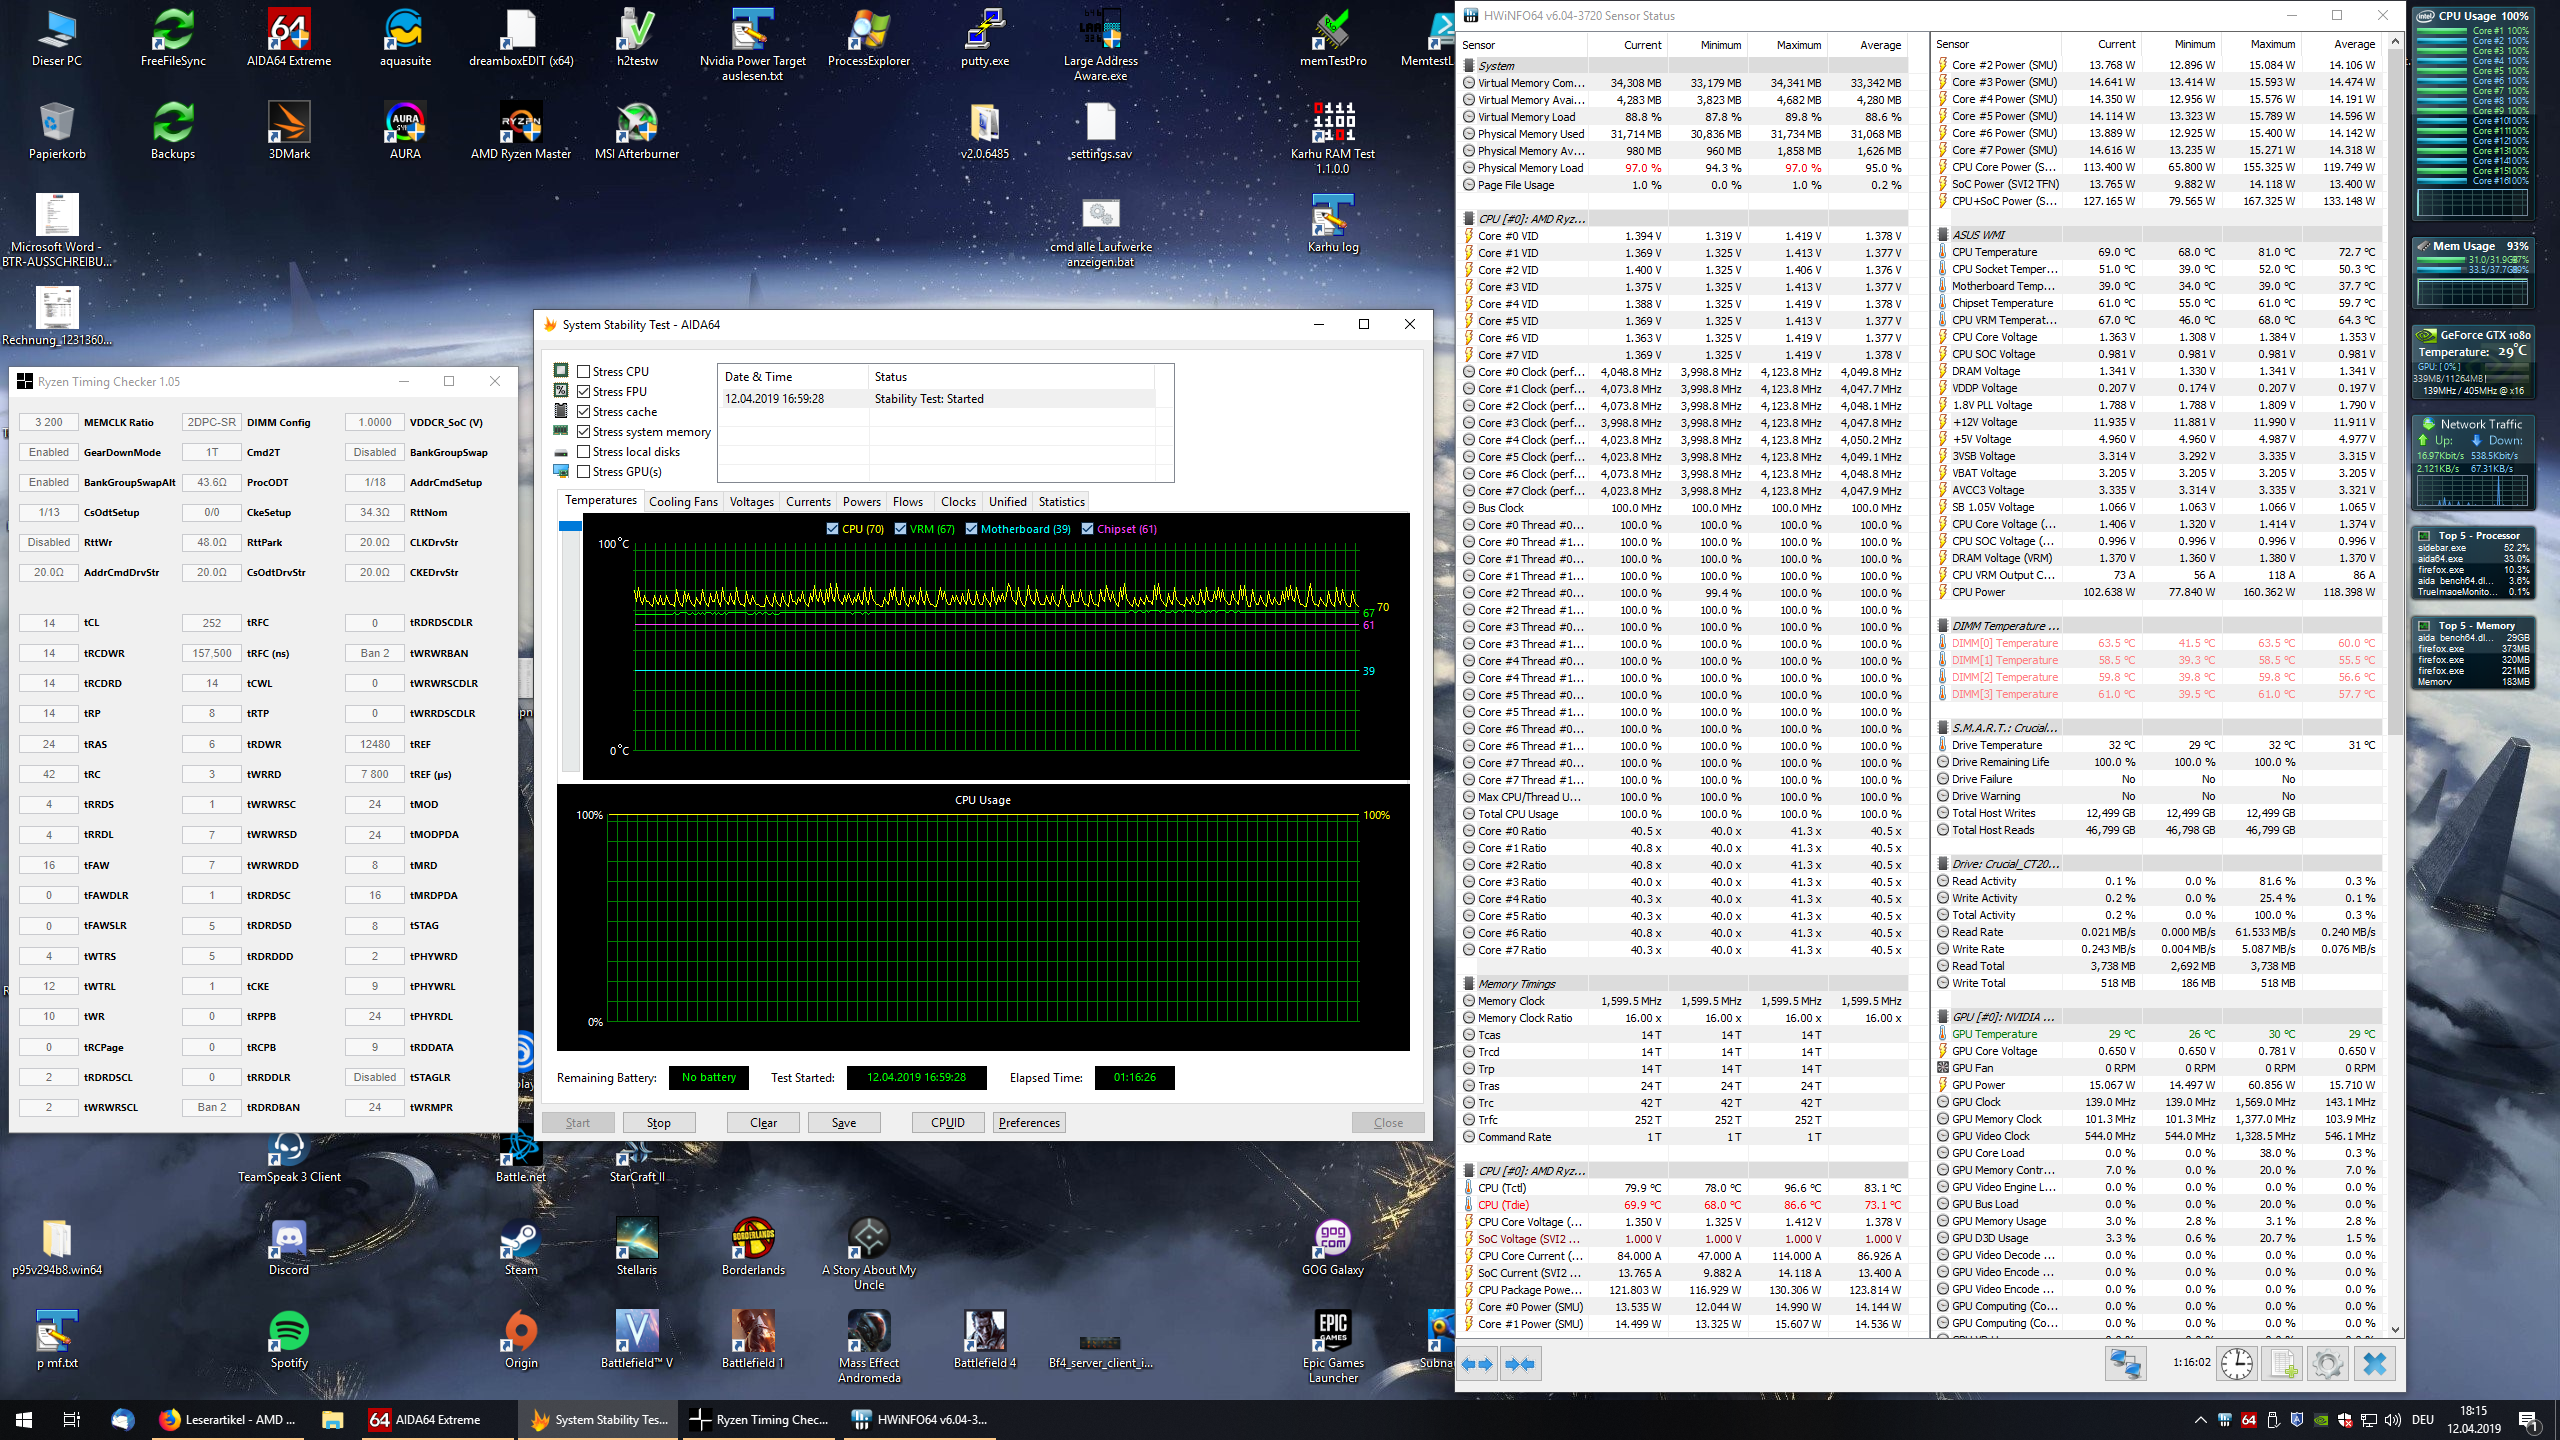The height and width of the screenshot is (1440, 2560).
Task: Click HWiNFO expand columns arrows icon
Action: click(x=1477, y=1364)
